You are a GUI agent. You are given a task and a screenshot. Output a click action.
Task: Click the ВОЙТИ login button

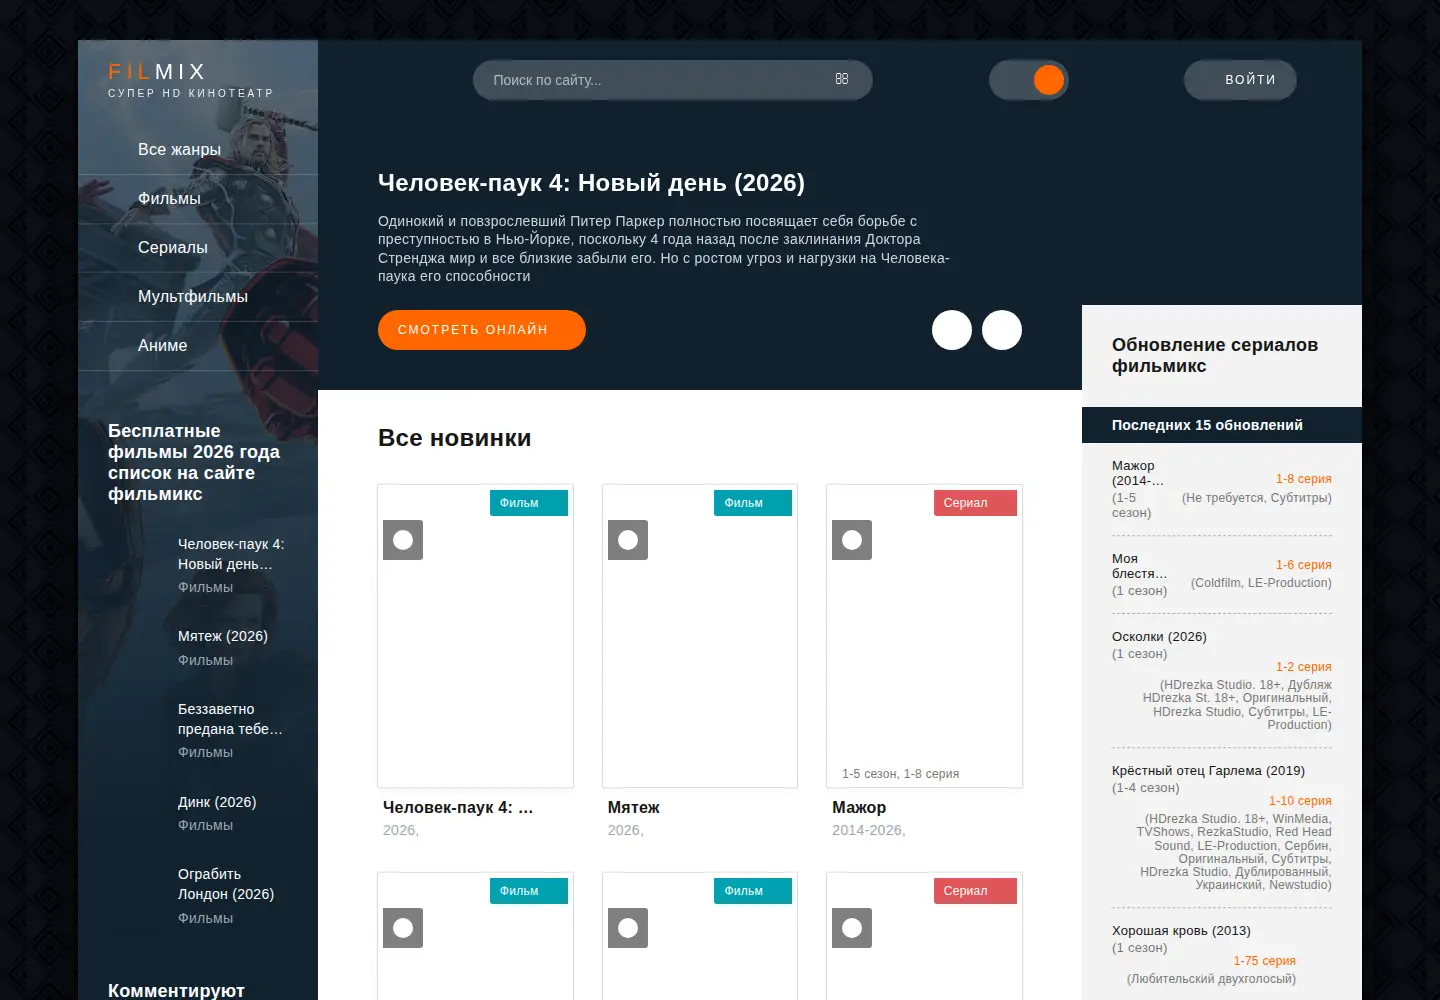(1240, 80)
